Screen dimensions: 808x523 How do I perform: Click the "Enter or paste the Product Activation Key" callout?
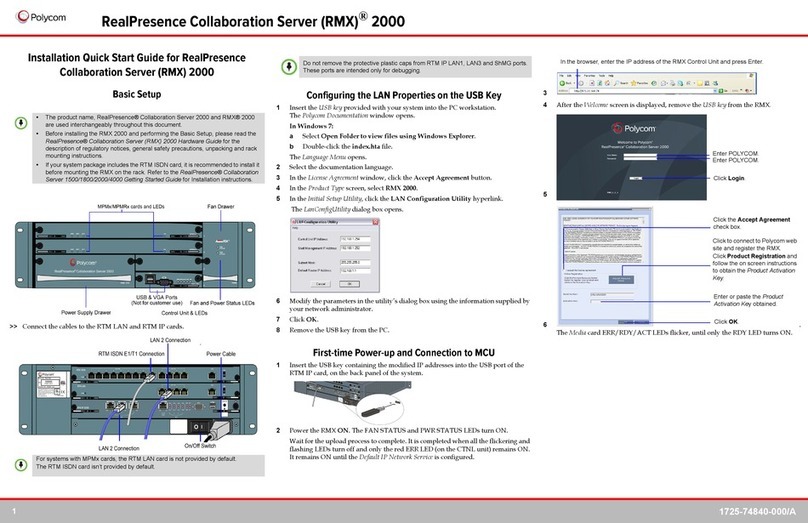coord(748,300)
